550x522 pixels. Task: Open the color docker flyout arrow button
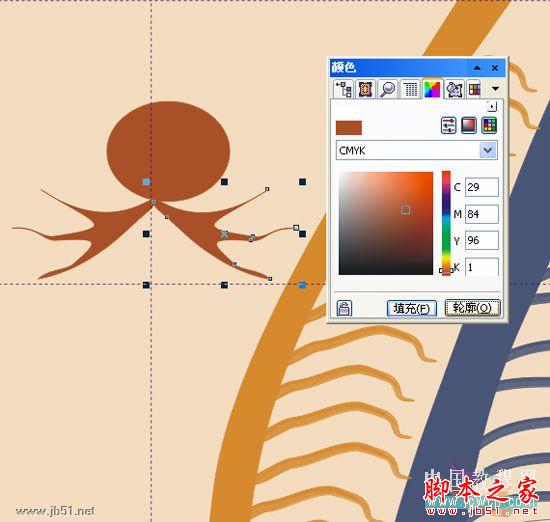[x=492, y=106]
